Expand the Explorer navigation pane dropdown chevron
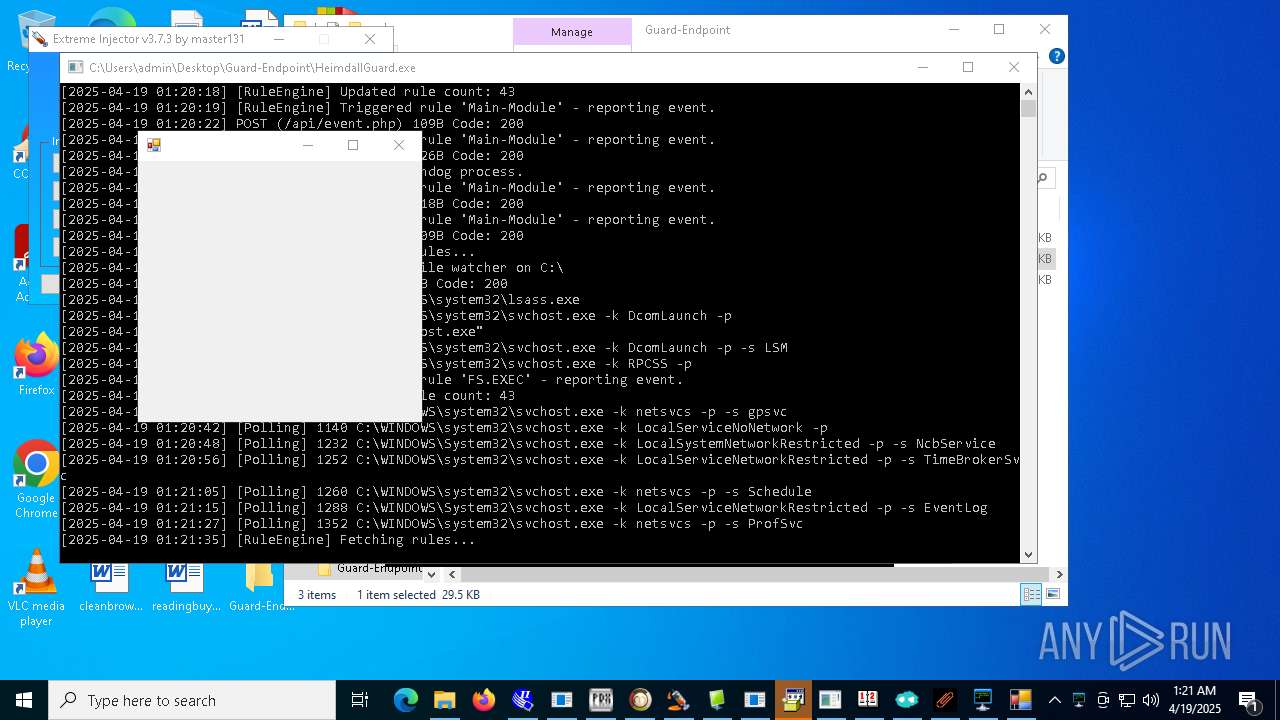Screen dimensions: 1280x720 (x=431, y=574)
